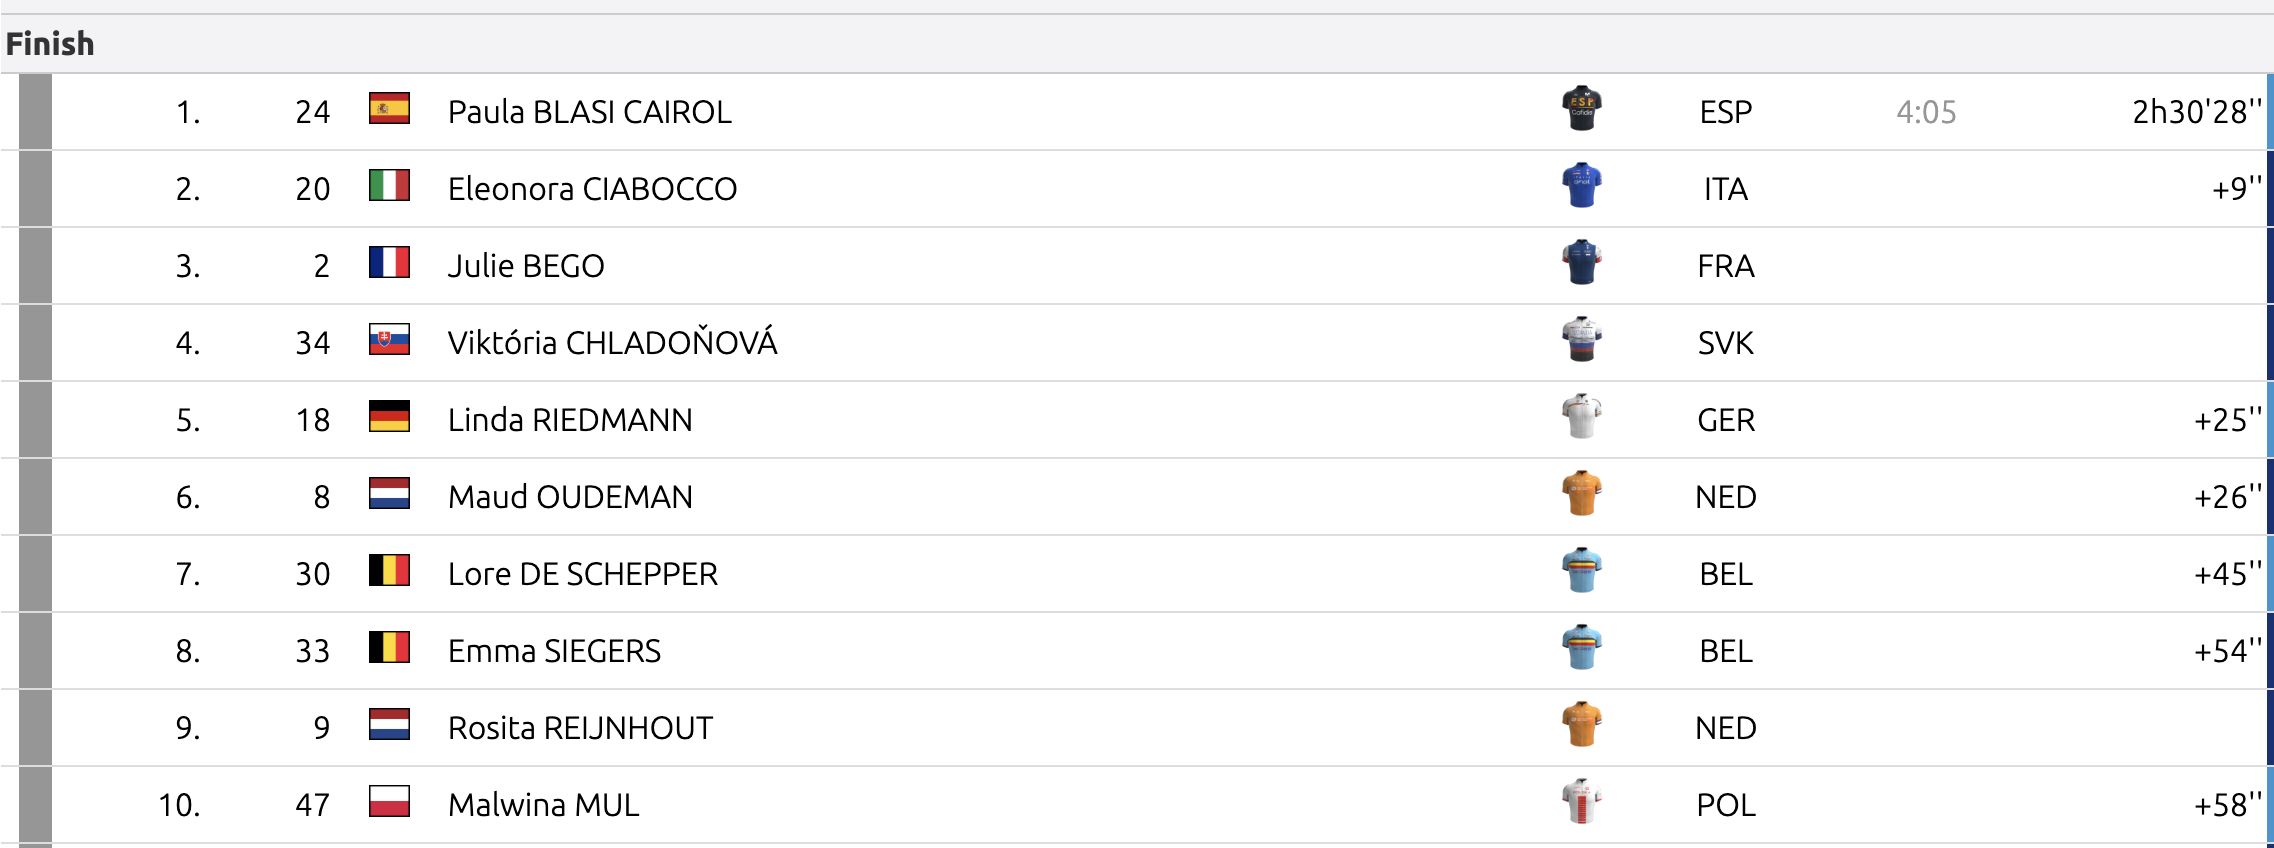Click the Poland flag beside Malwina Mul
Viewport: 2274px width, 848px height.
389,801
